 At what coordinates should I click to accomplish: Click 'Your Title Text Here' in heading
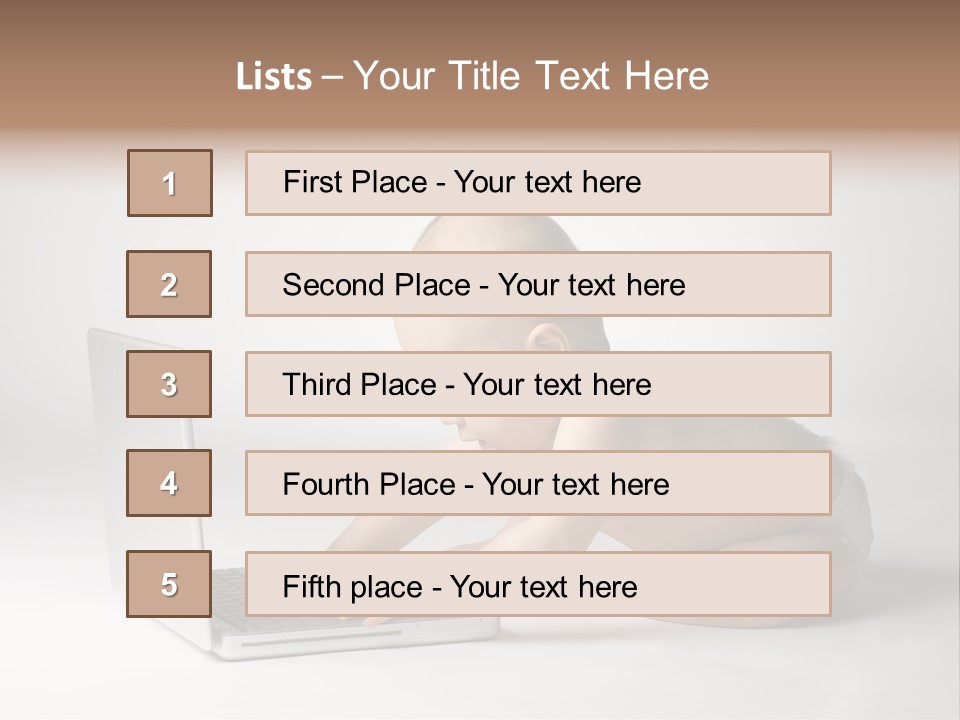531,76
